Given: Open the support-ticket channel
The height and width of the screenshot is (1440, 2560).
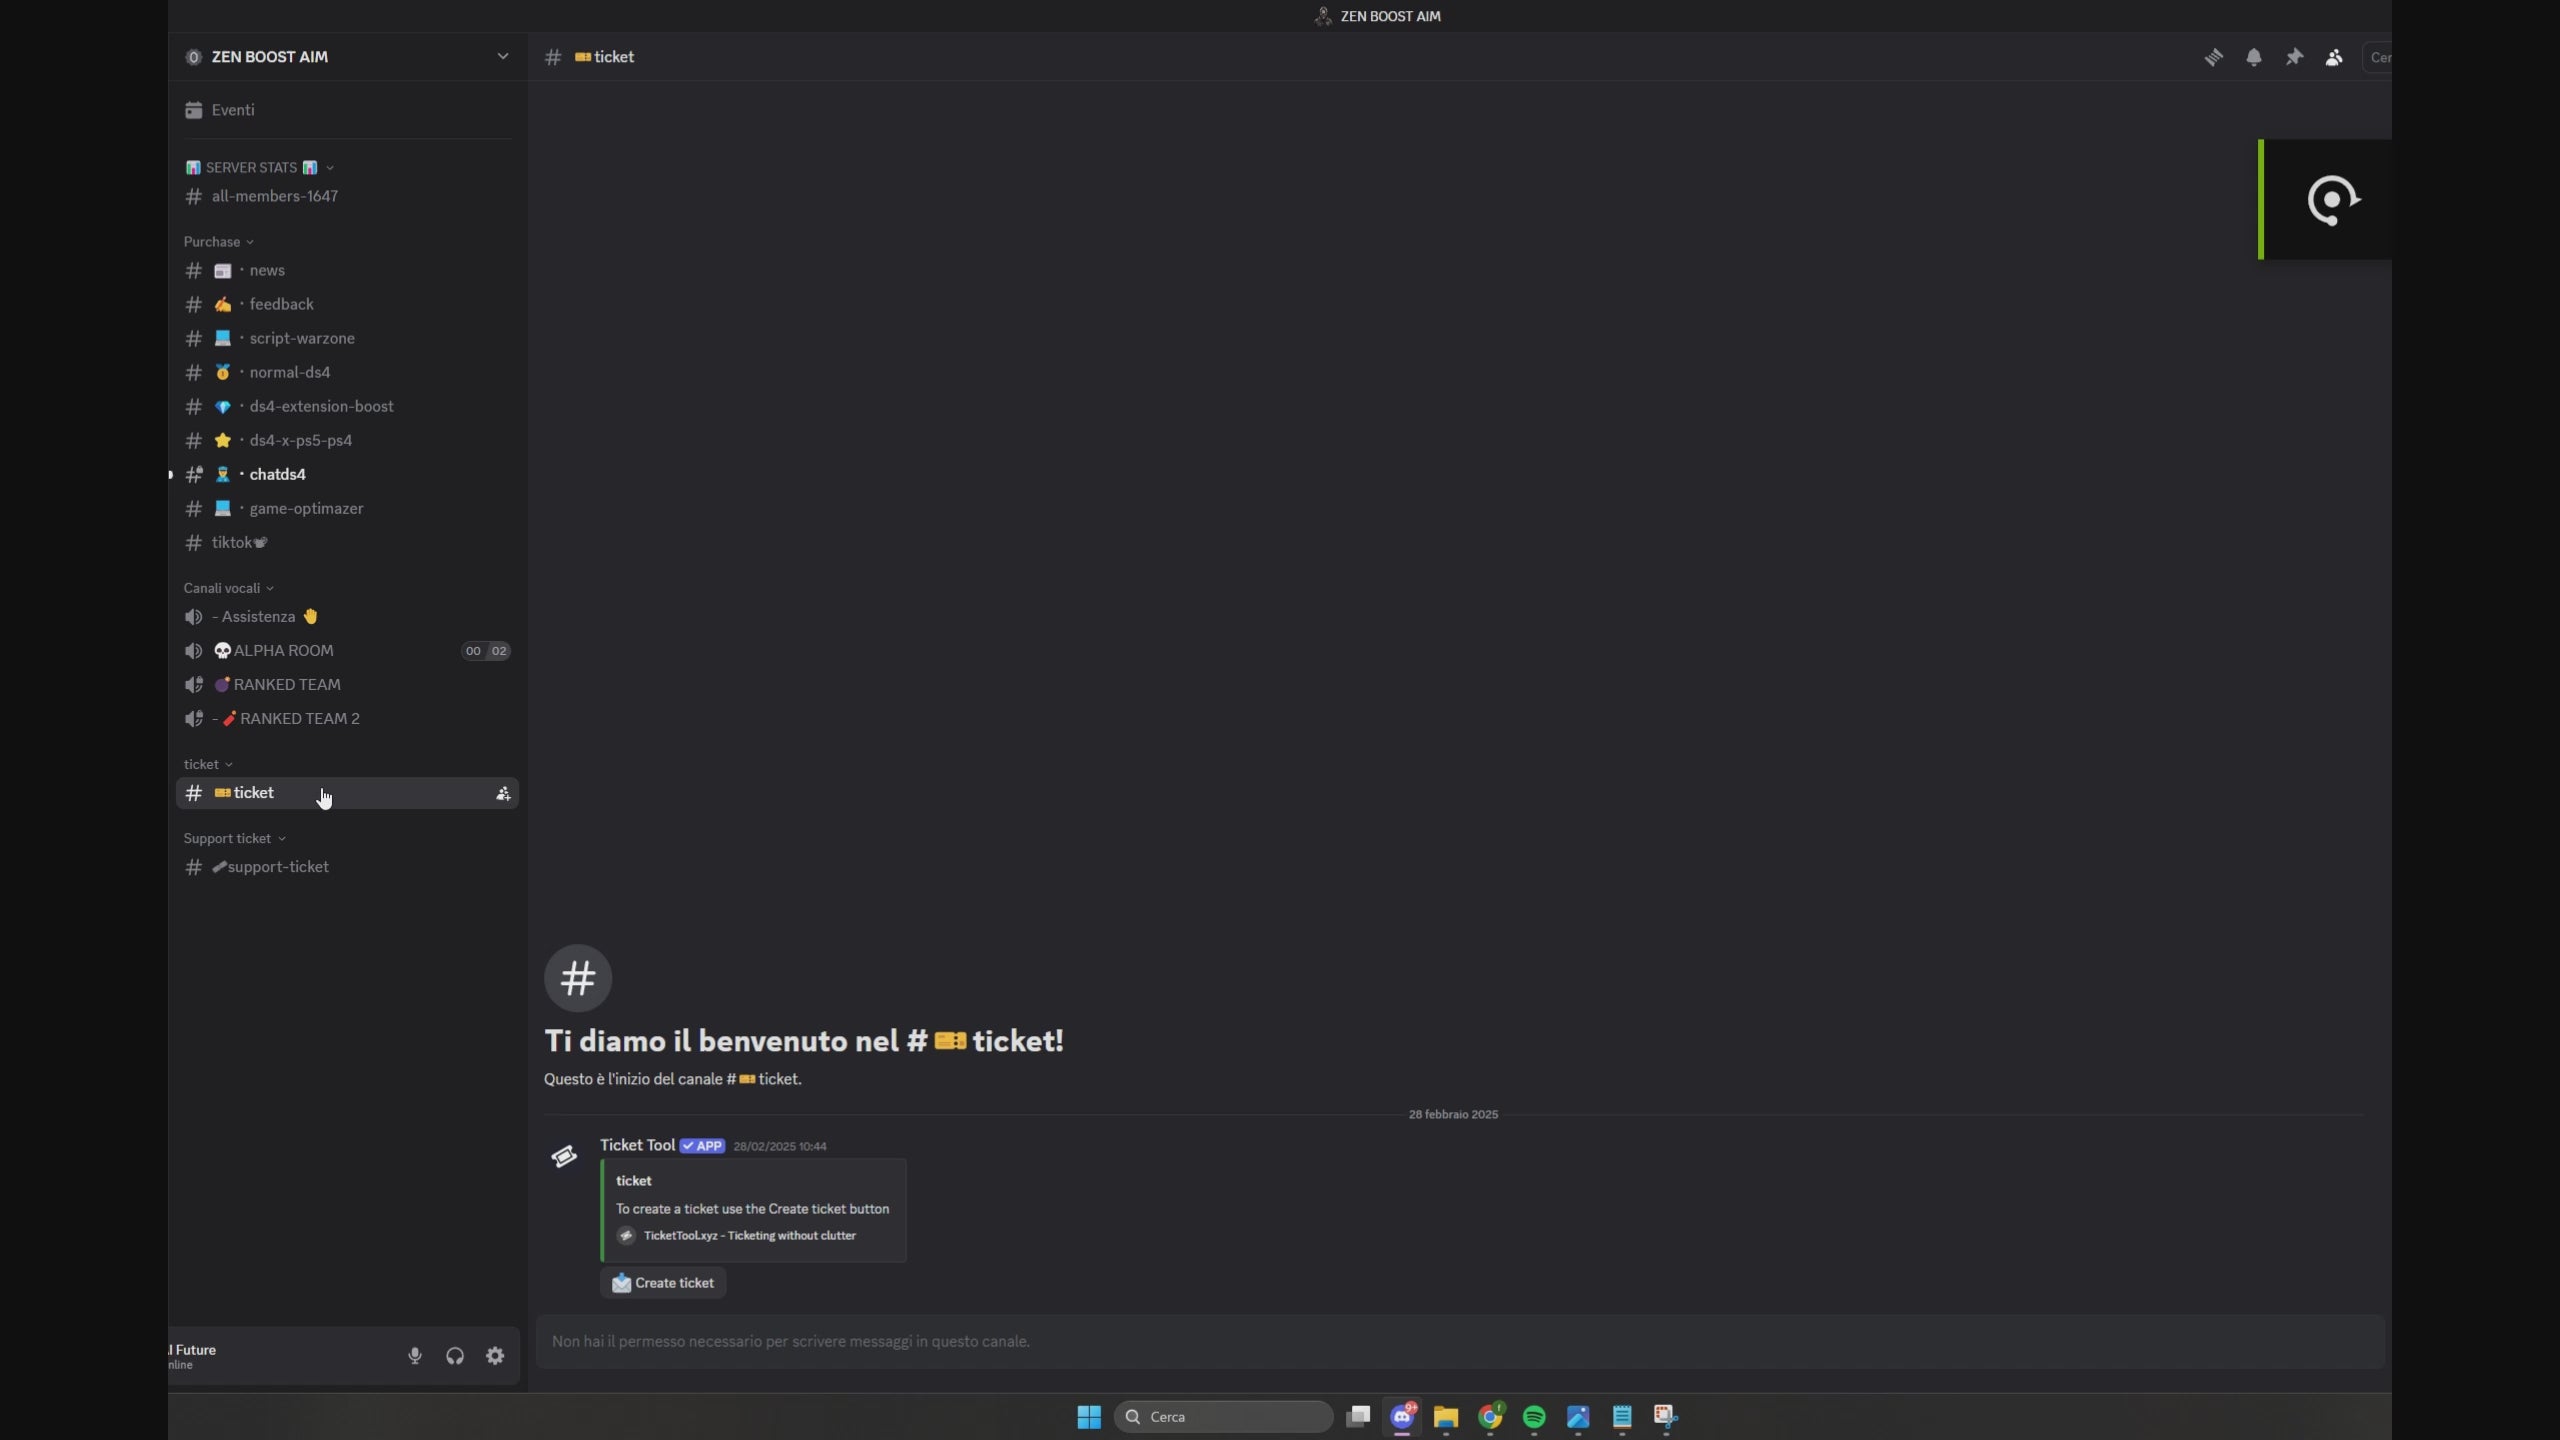Looking at the screenshot, I should [346, 867].
